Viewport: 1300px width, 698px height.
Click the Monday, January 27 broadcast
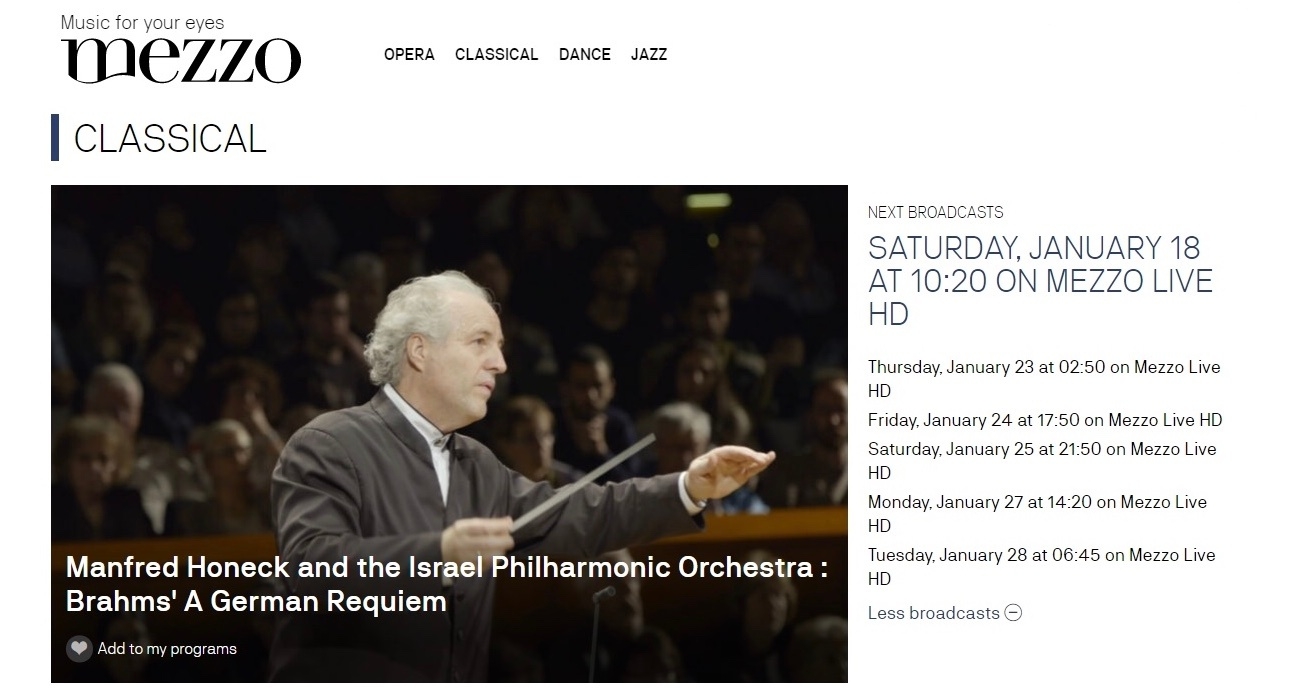[1036, 513]
